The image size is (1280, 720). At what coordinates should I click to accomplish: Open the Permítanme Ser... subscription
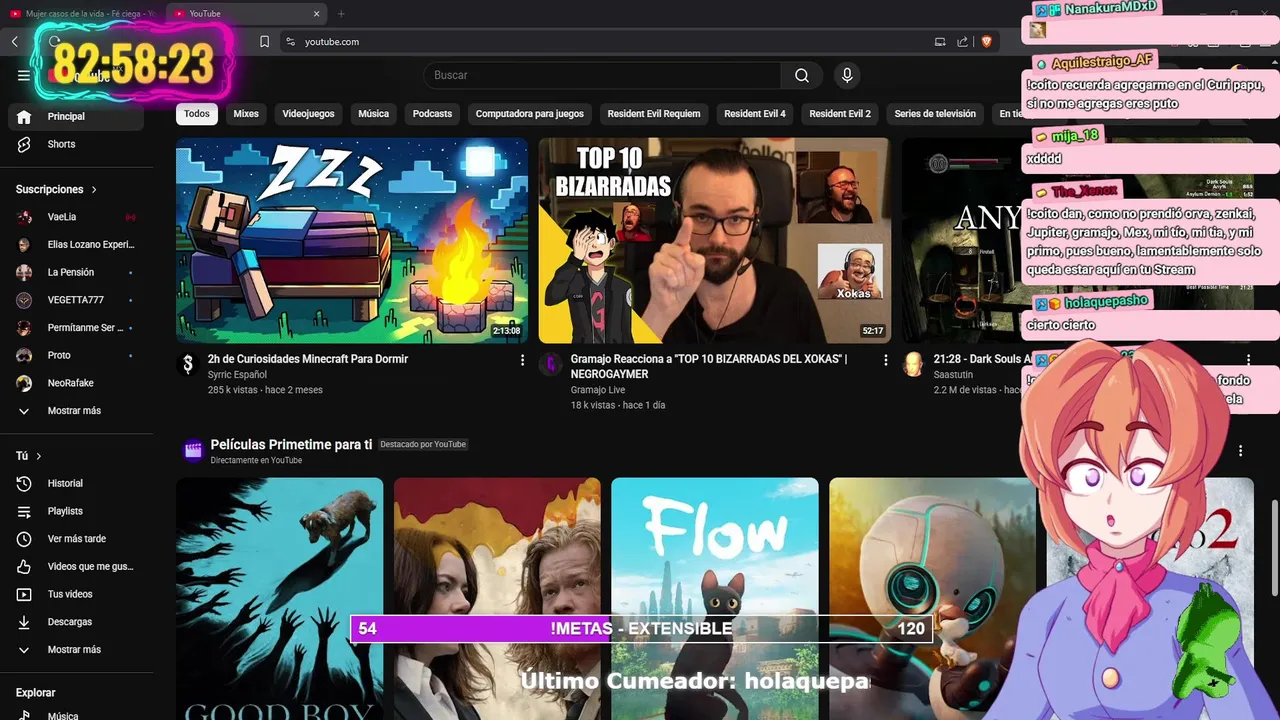coord(76,328)
